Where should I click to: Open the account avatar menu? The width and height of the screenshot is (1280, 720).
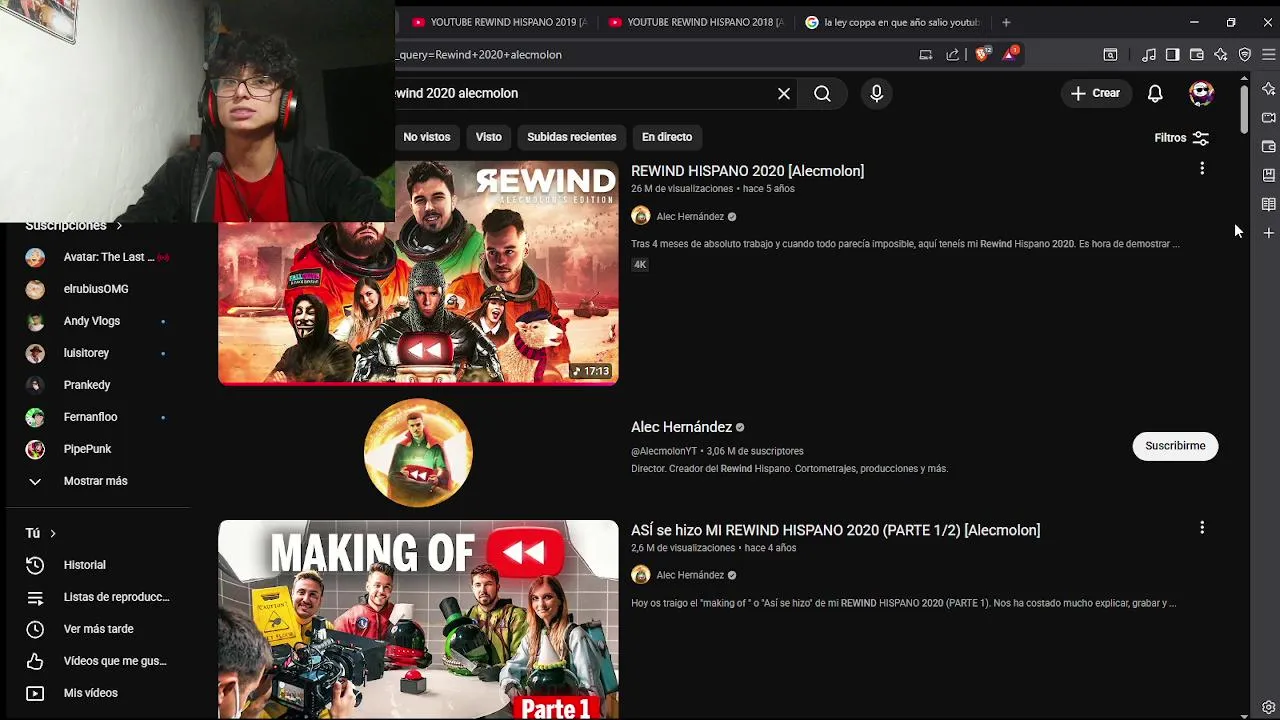[1201, 93]
